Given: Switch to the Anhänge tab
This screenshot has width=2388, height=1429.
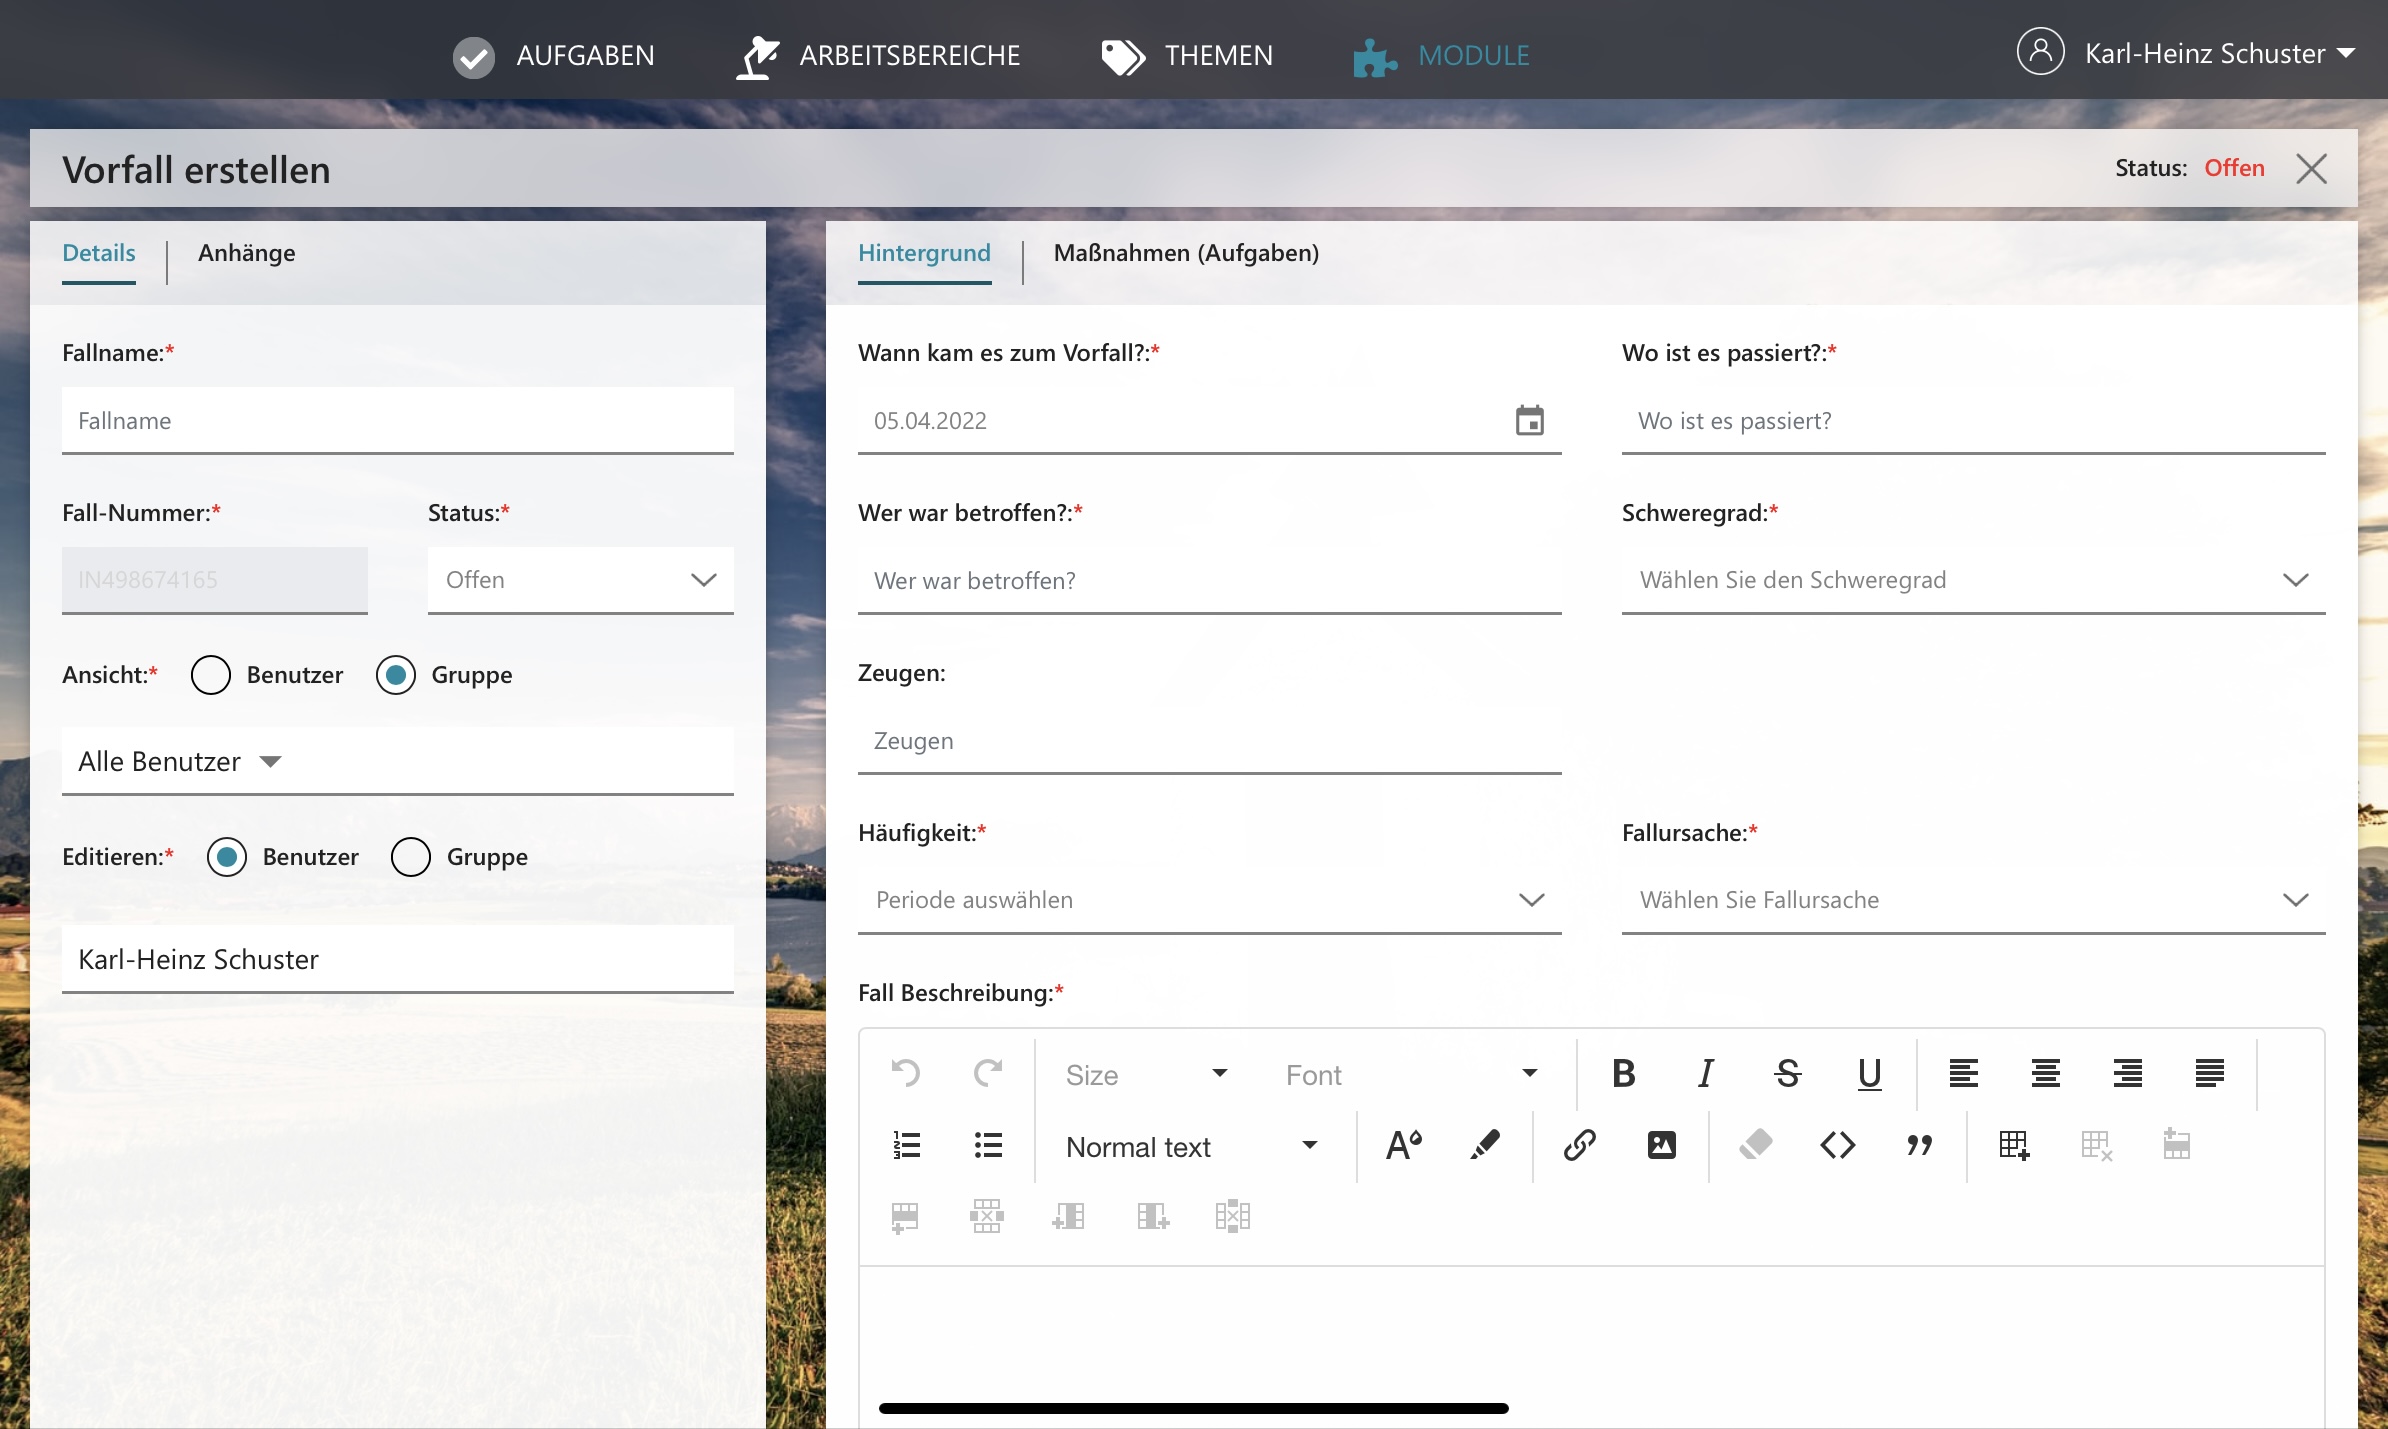Looking at the screenshot, I should point(246,253).
